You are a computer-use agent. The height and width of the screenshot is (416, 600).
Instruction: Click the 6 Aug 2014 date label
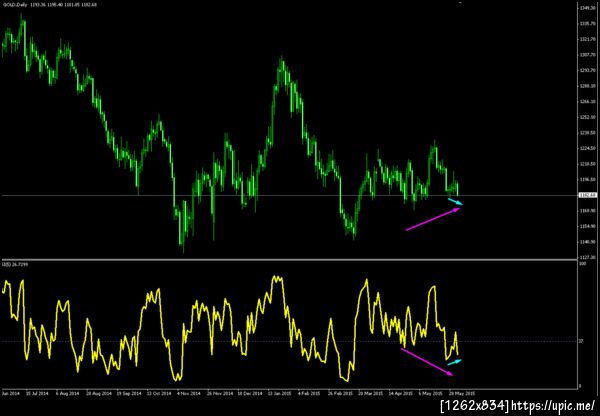click(x=67, y=393)
